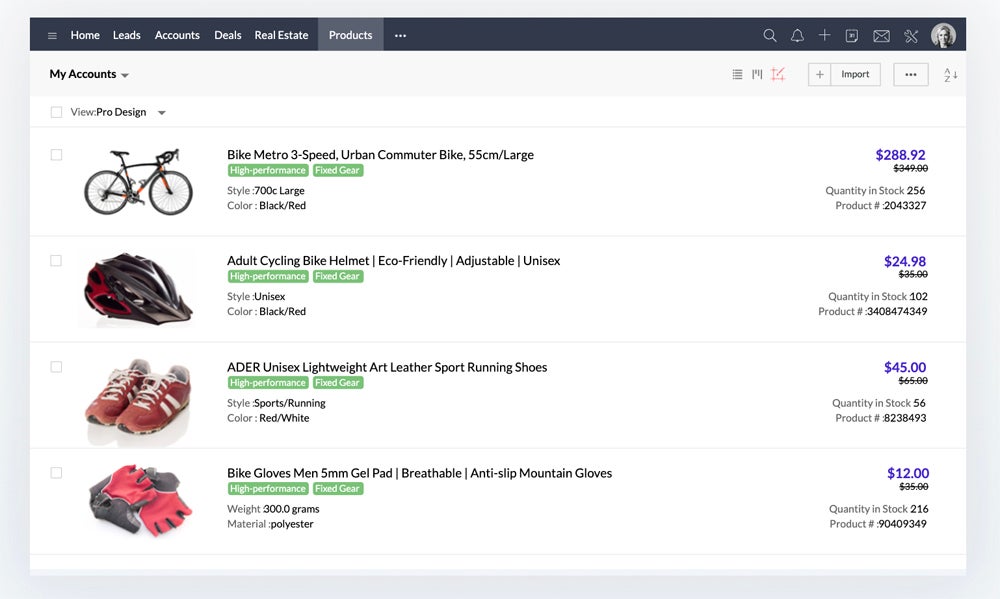
Task: Check the ADER Running Shoes checkbox
Action: (56, 367)
